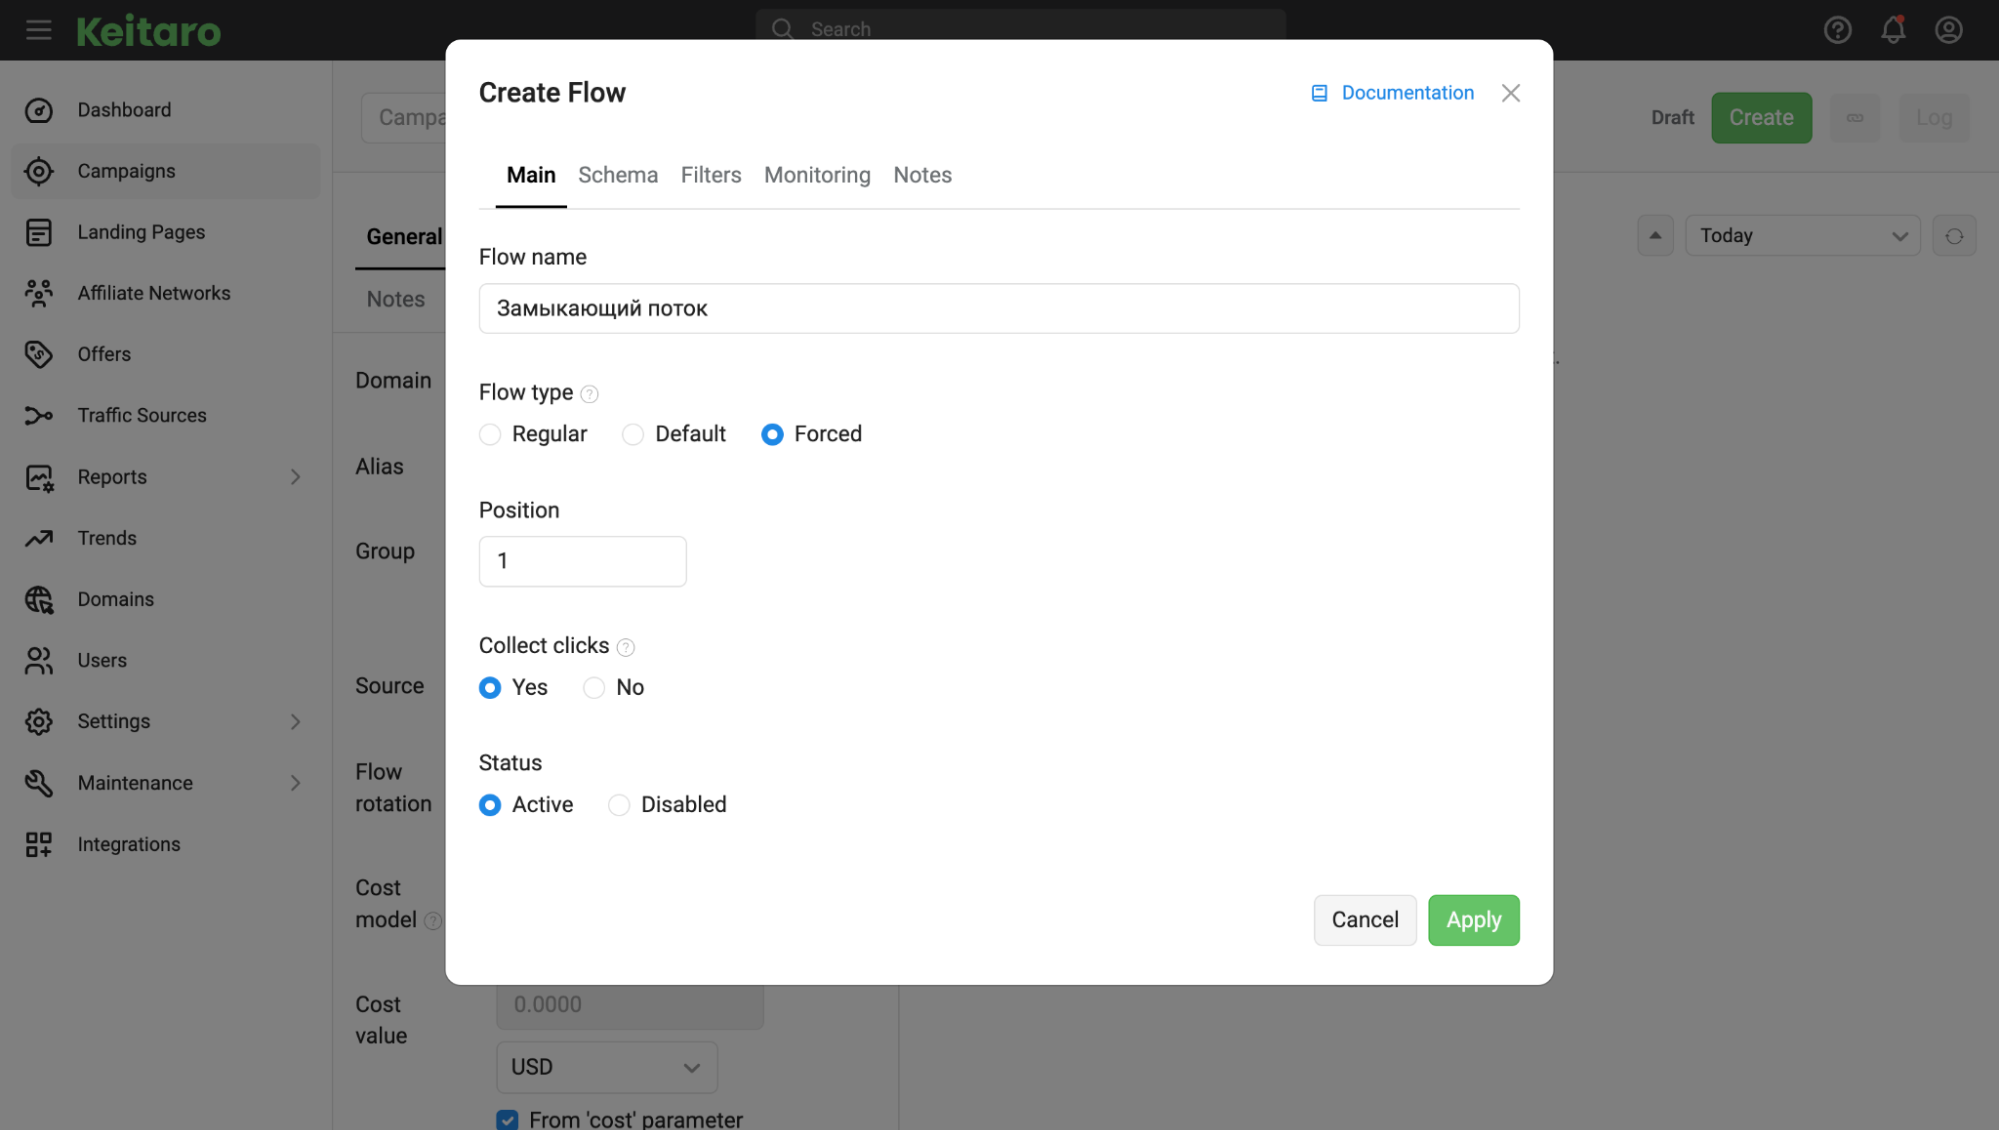
Task: Expand the Settings submenu
Action: click(295, 722)
